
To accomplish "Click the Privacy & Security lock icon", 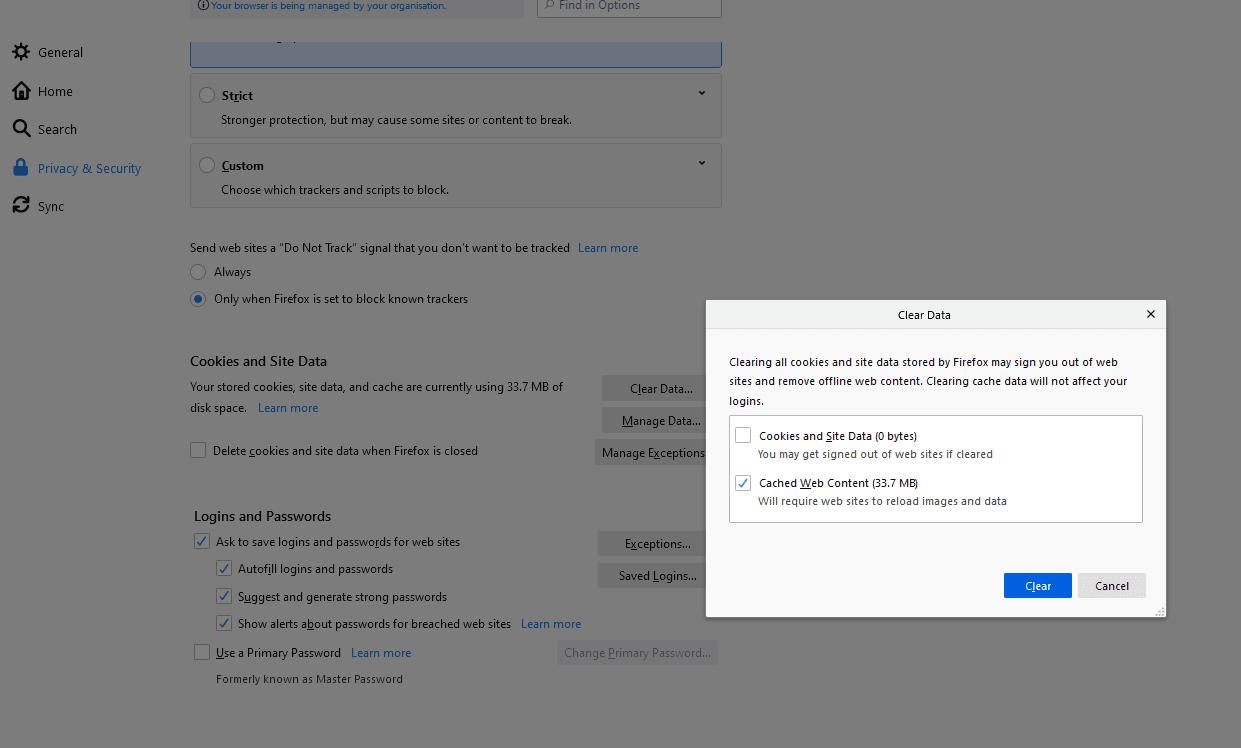I will [21, 168].
